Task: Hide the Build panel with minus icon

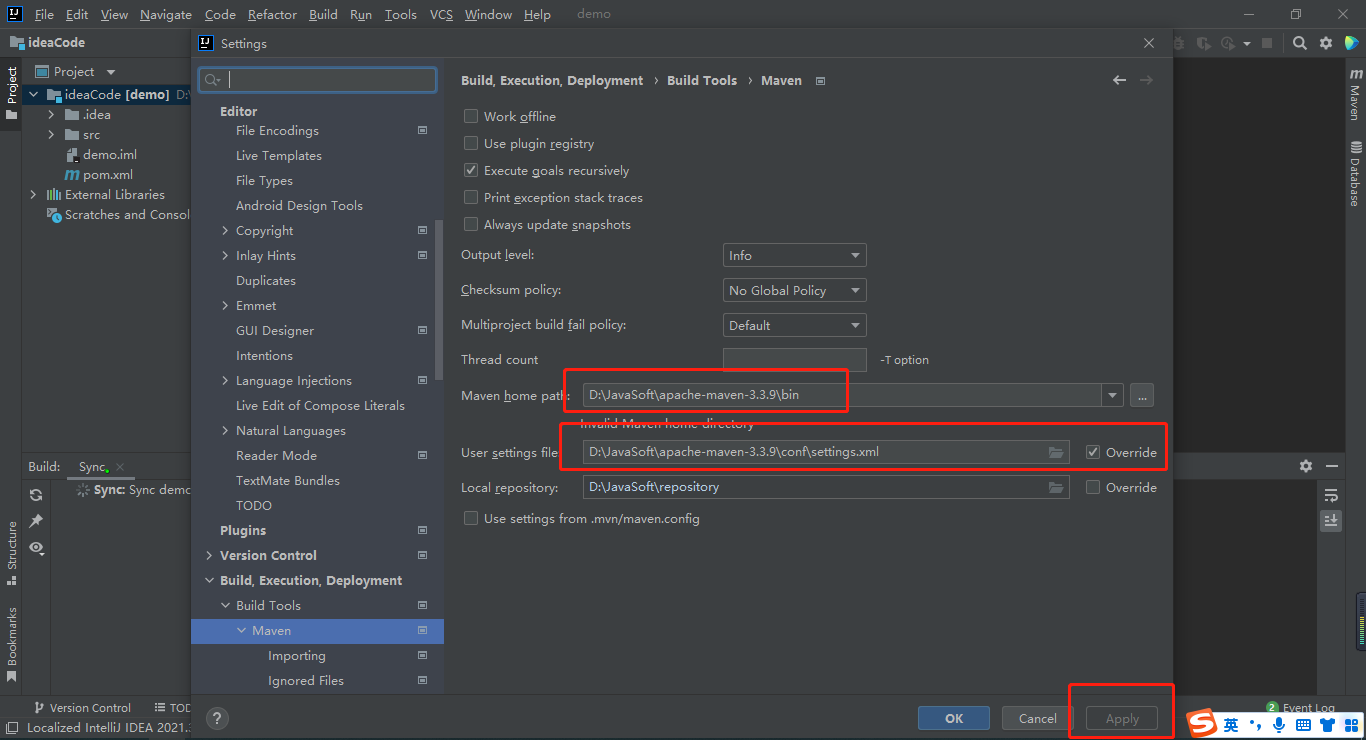Action: pyautogui.click(x=1332, y=466)
